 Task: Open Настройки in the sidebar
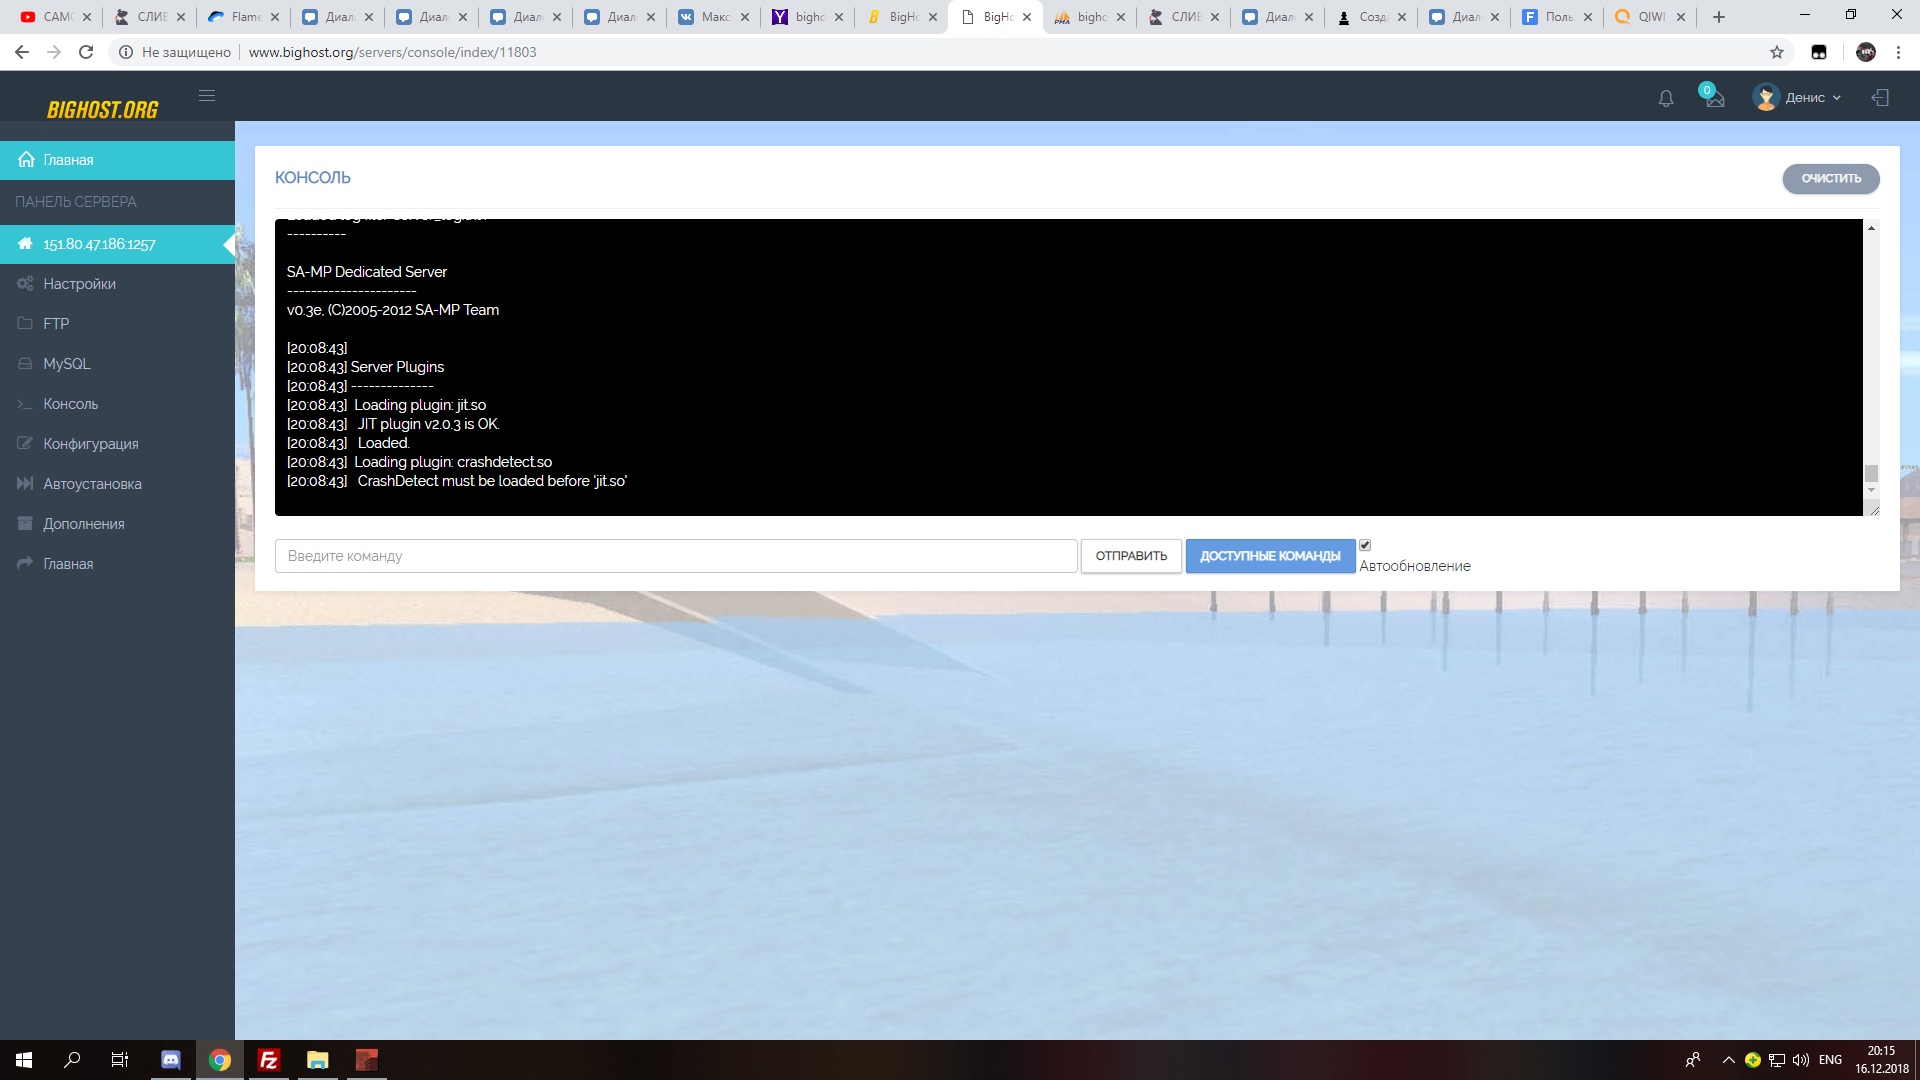point(117,284)
